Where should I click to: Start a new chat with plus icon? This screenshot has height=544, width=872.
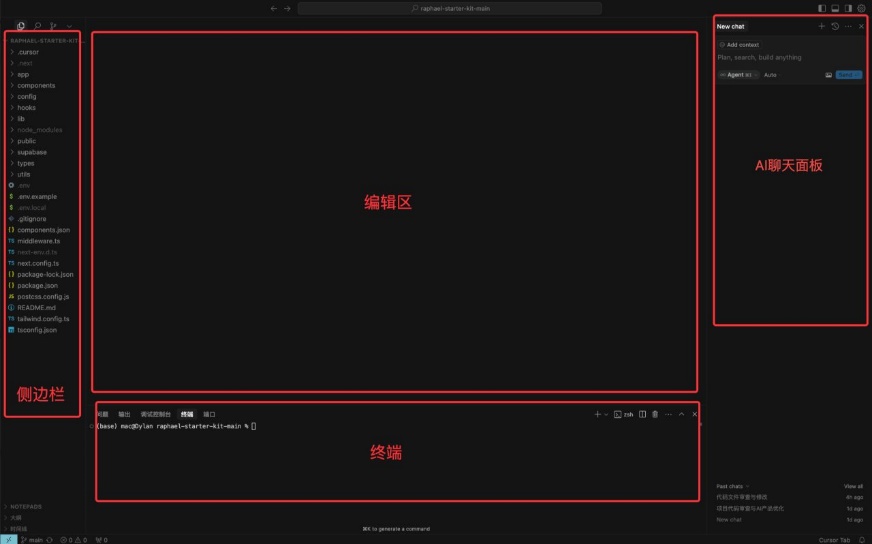[822, 26]
